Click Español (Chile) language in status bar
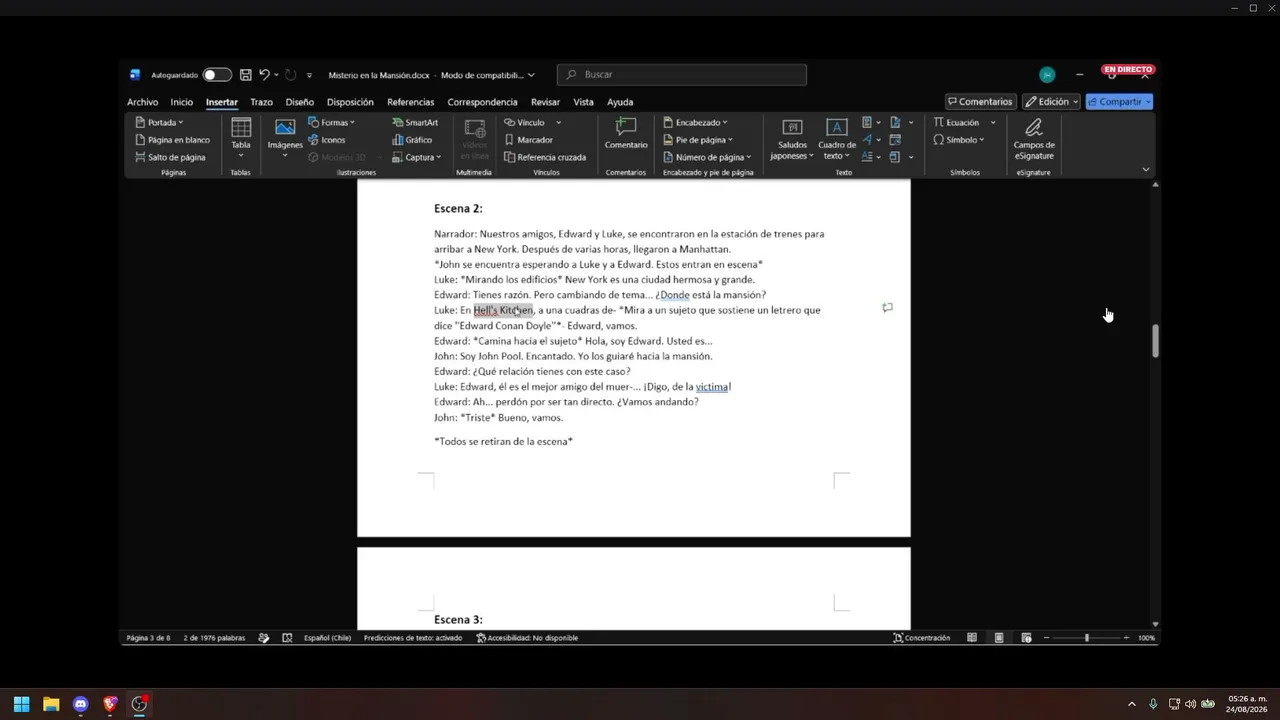The height and width of the screenshot is (720, 1280). pyautogui.click(x=327, y=638)
